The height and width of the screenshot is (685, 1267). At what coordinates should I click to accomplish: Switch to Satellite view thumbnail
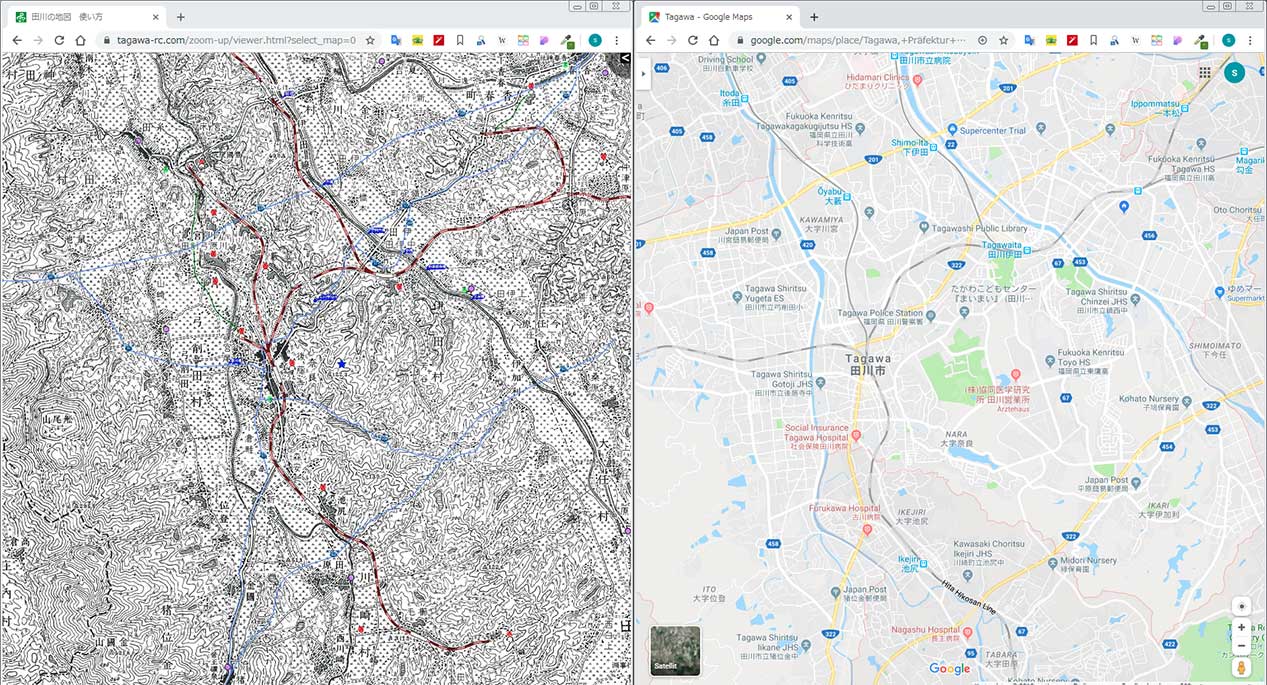click(675, 650)
